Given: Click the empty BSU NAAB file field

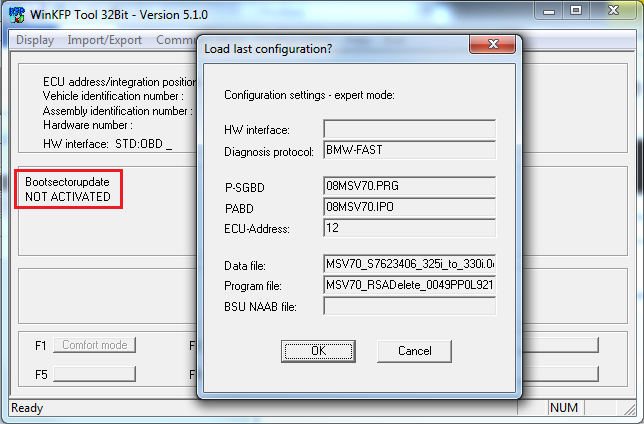Looking at the screenshot, I should 409,306.
